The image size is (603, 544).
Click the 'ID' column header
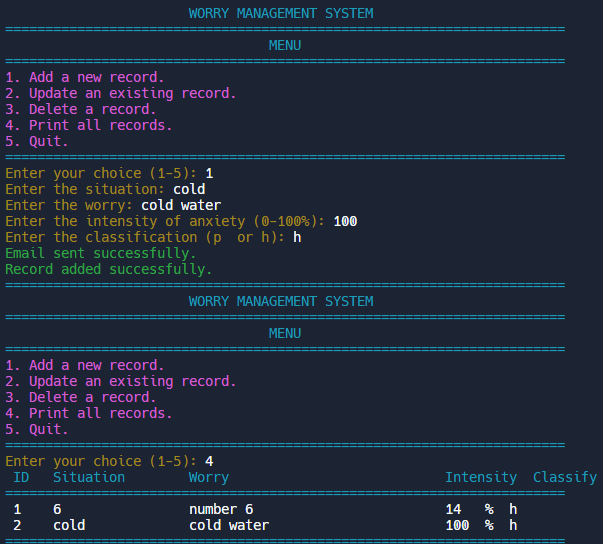pyautogui.click(x=21, y=477)
